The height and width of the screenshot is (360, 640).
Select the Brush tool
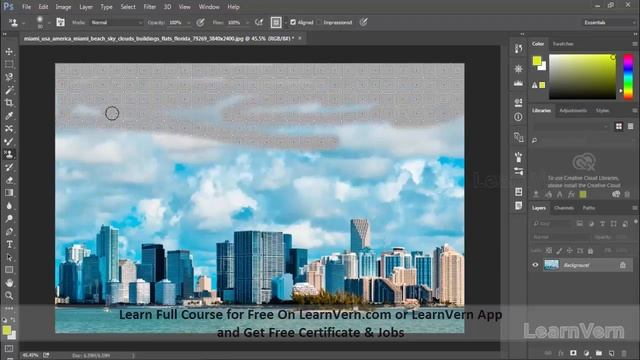coord(9,142)
